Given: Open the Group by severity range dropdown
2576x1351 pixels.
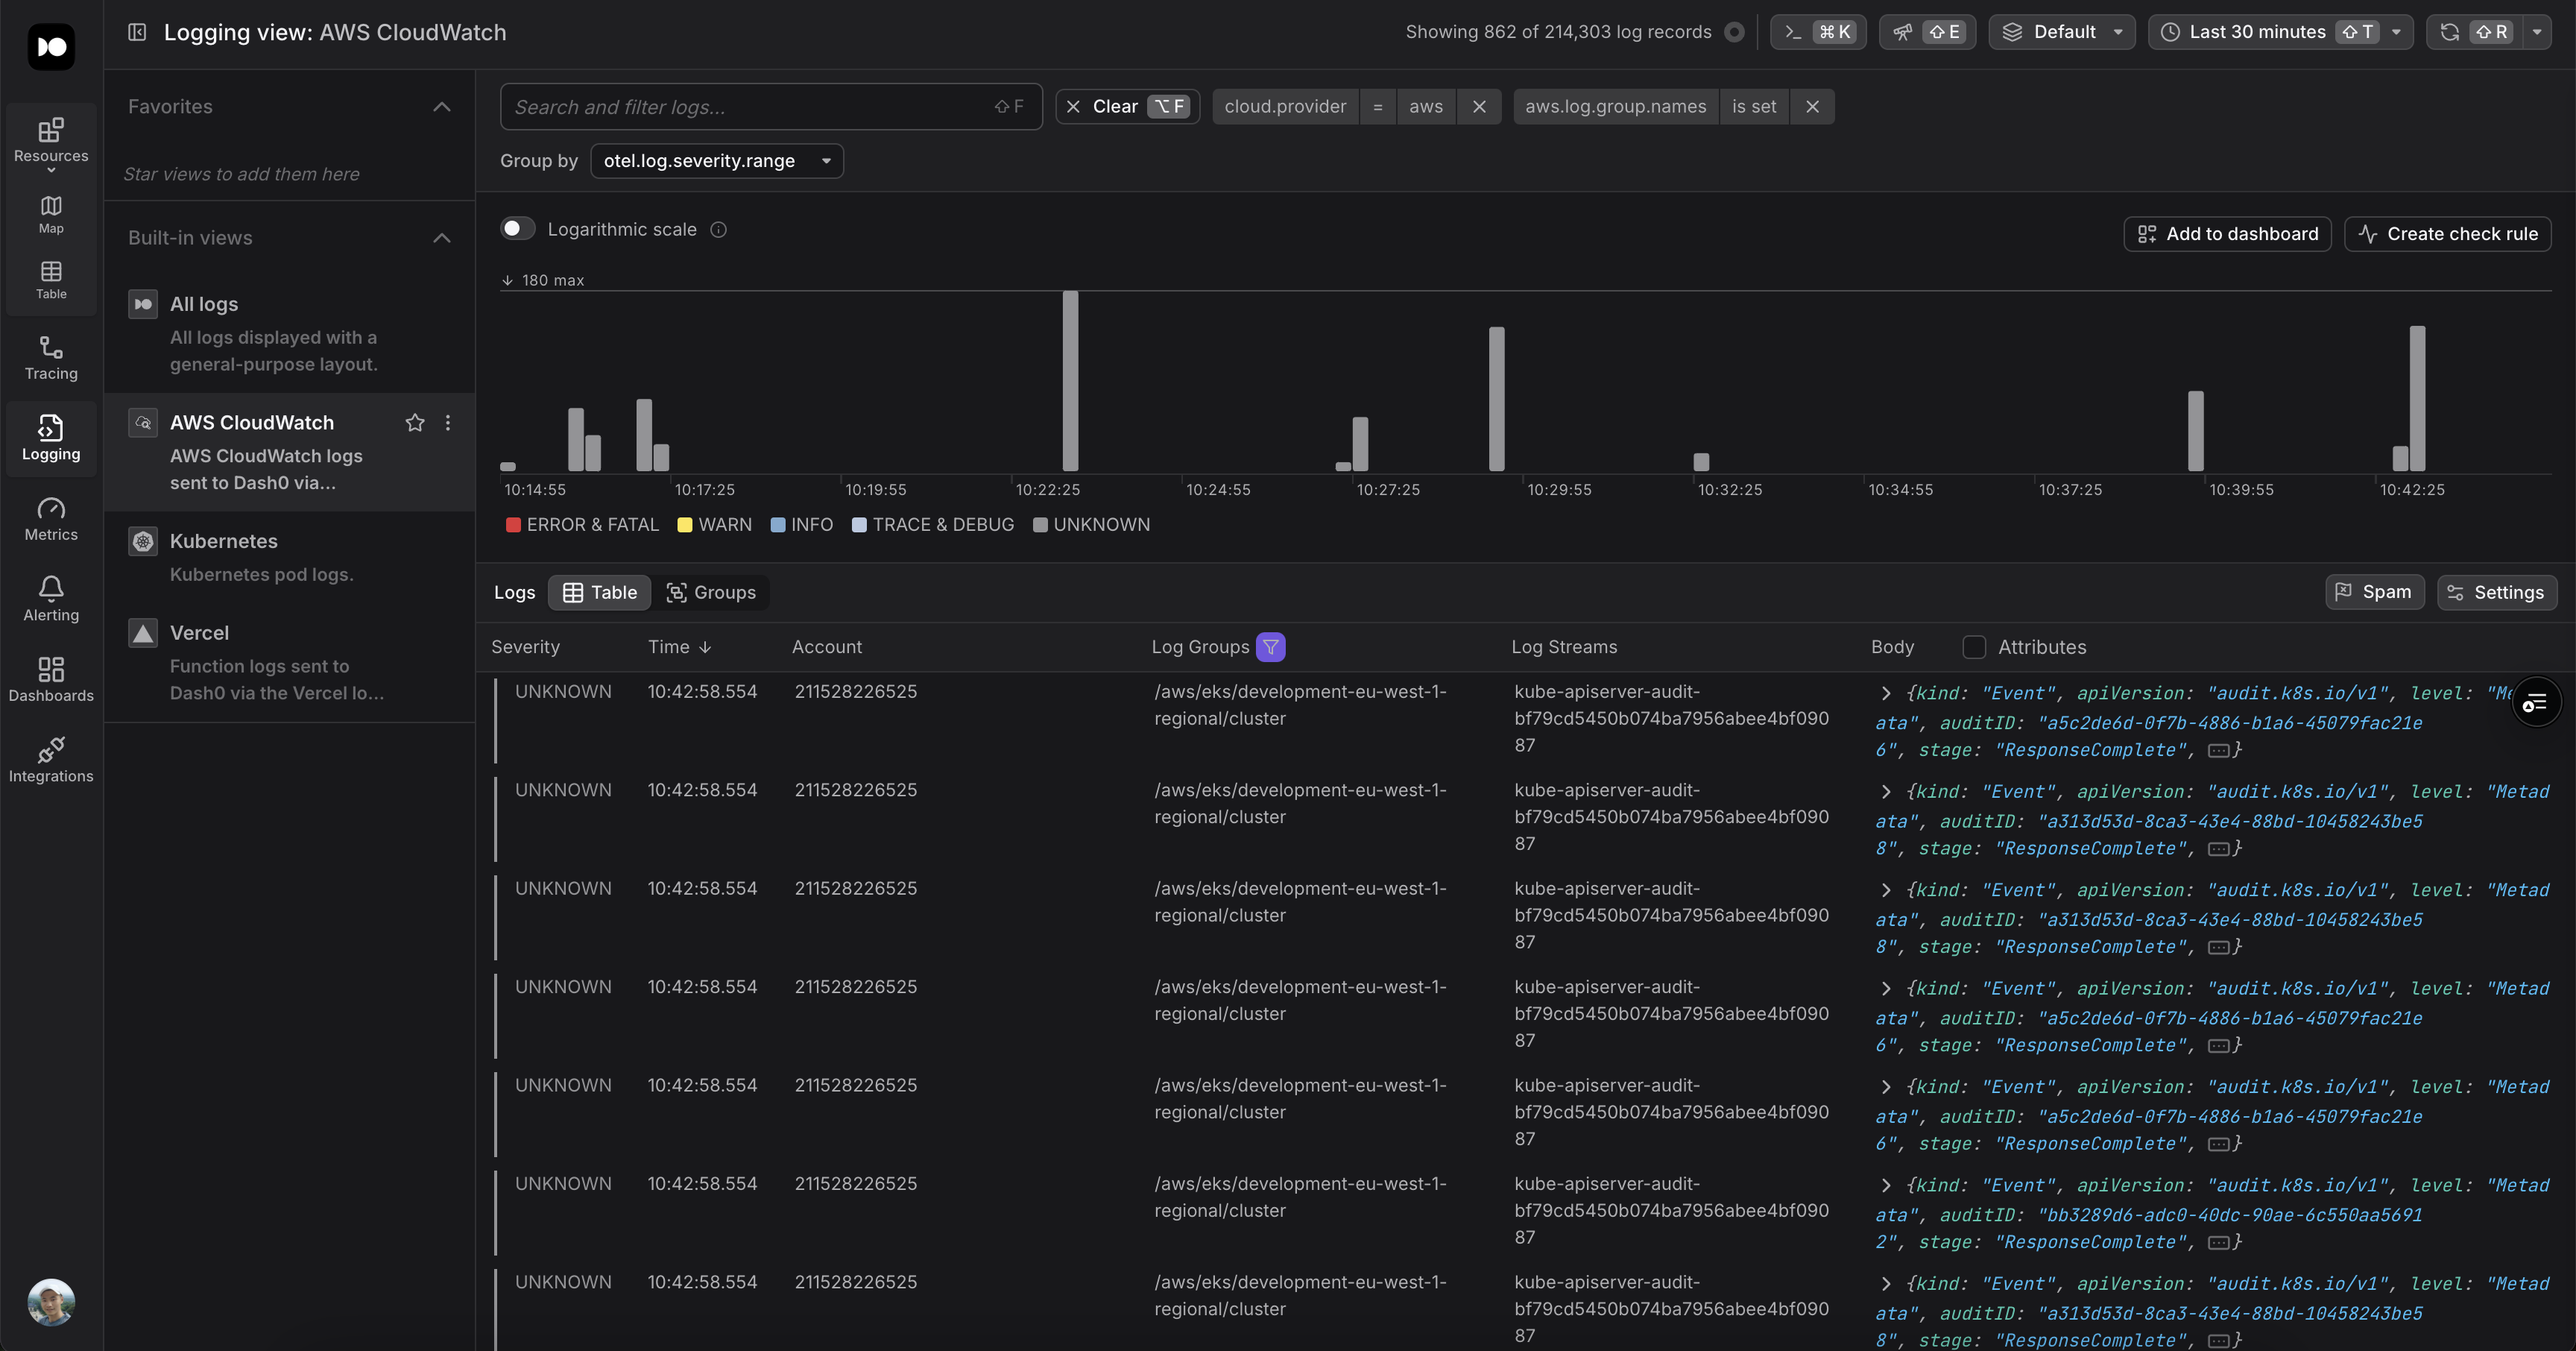Looking at the screenshot, I should pyautogui.click(x=716, y=161).
